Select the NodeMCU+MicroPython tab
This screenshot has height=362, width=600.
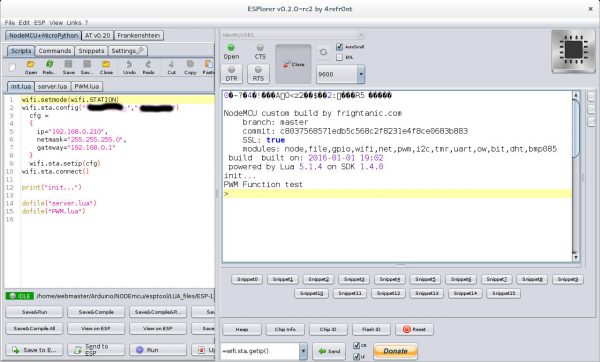(43, 35)
